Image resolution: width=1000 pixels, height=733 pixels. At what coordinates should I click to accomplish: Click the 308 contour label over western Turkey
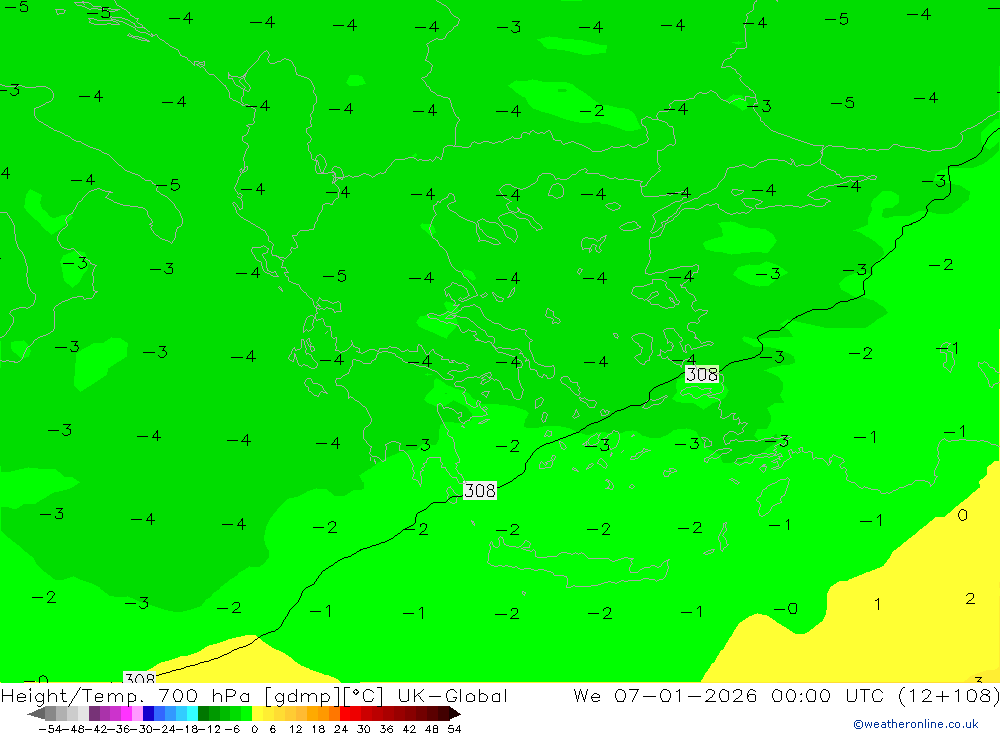(702, 374)
